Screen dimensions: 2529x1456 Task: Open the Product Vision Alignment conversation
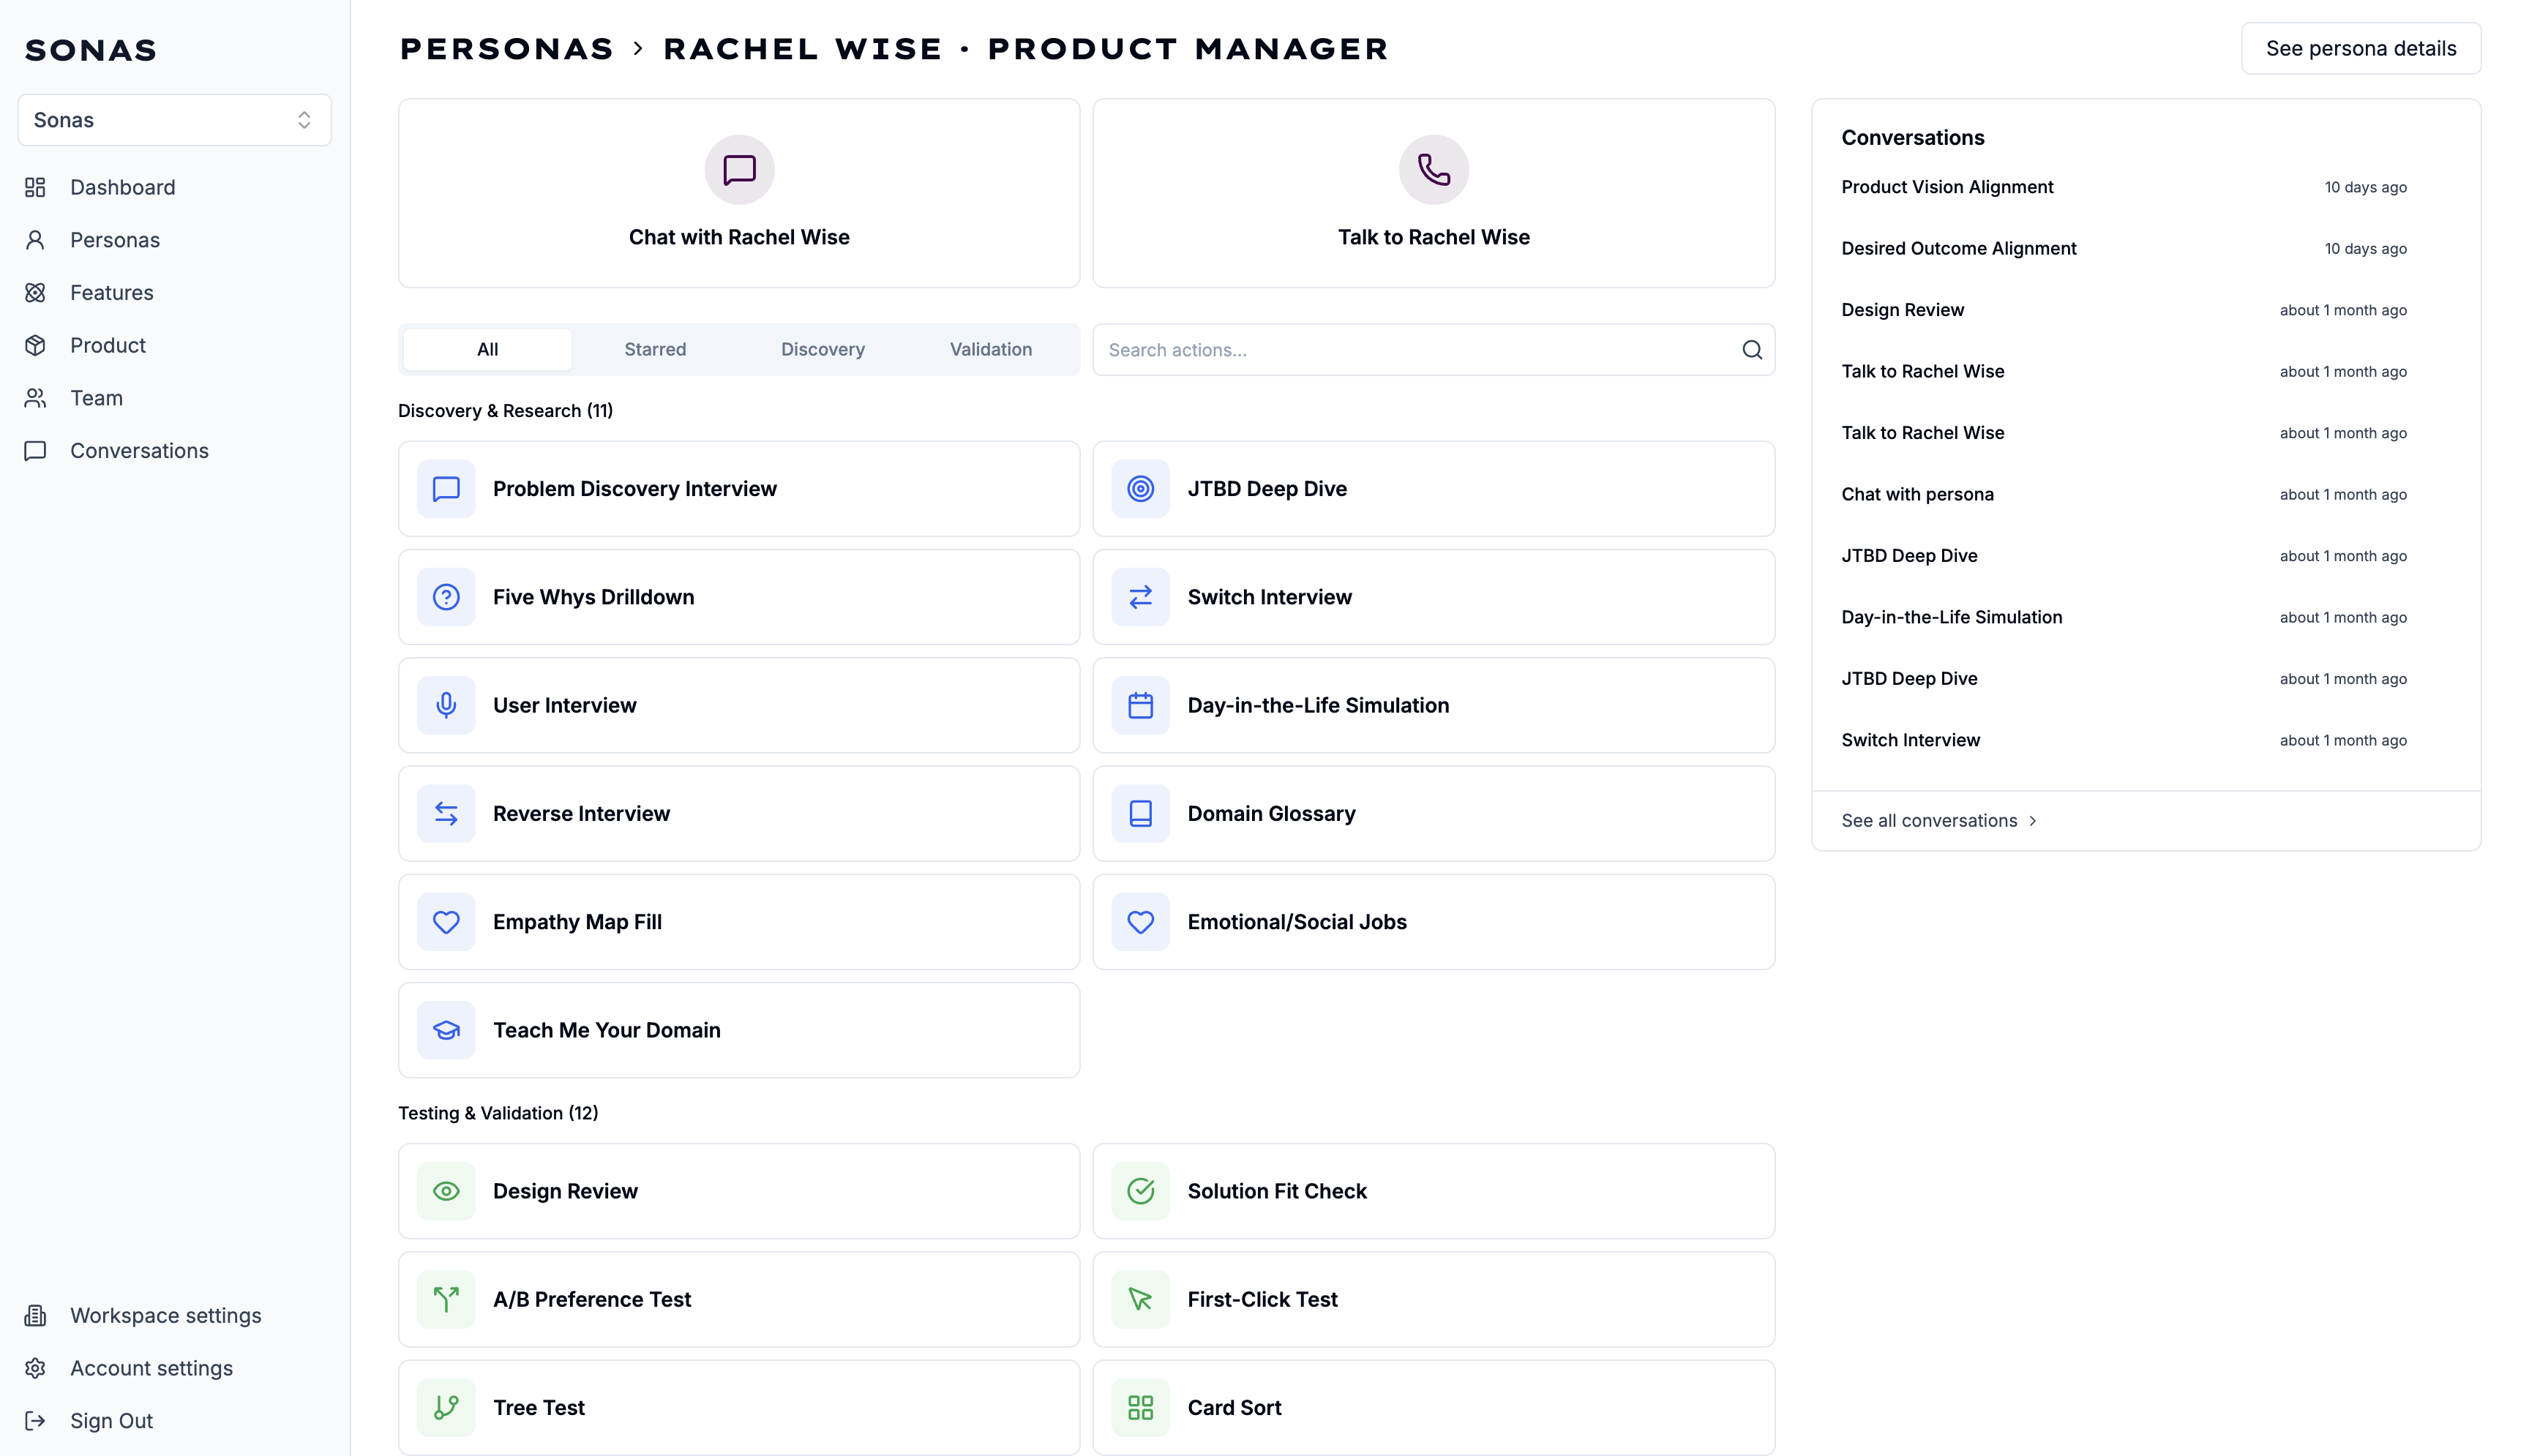(x=1947, y=187)
